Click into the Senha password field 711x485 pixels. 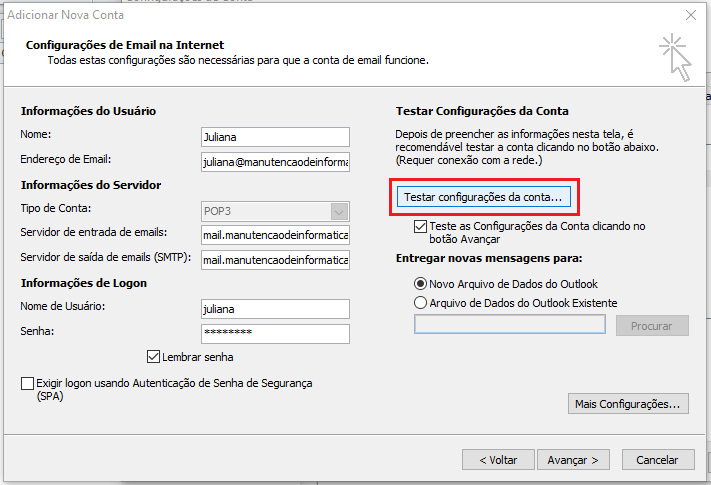click(x=275, y=334)
